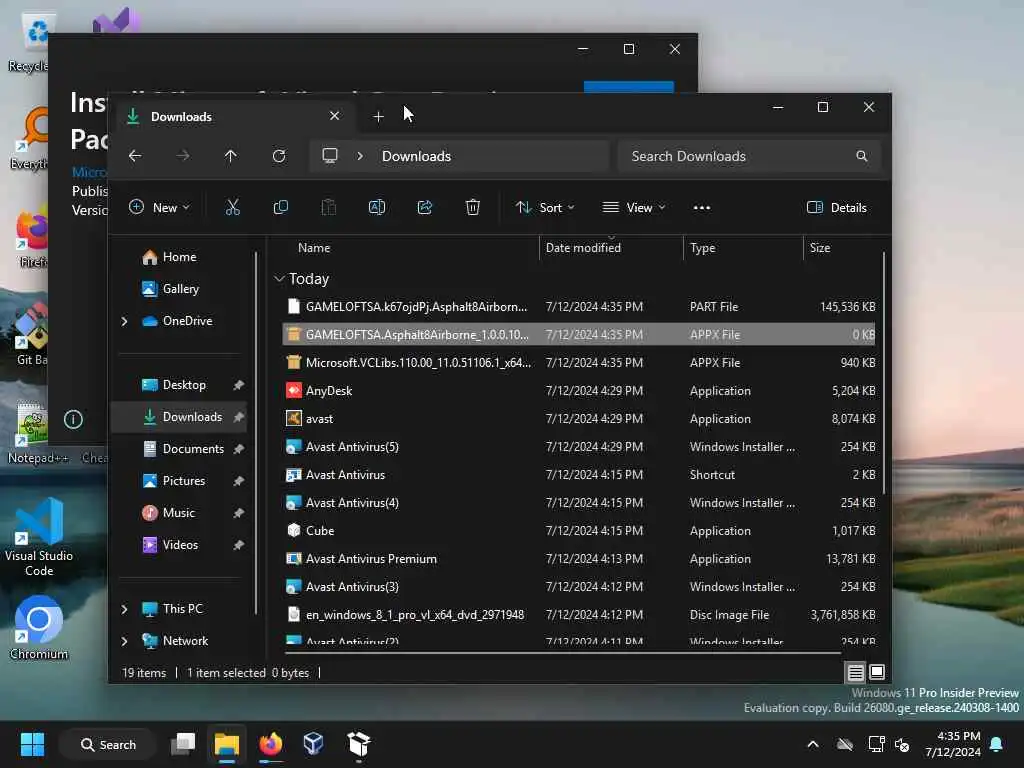Collapse the Today group
This screenshot has width=1024, height=768.
[x=279, y=279]
